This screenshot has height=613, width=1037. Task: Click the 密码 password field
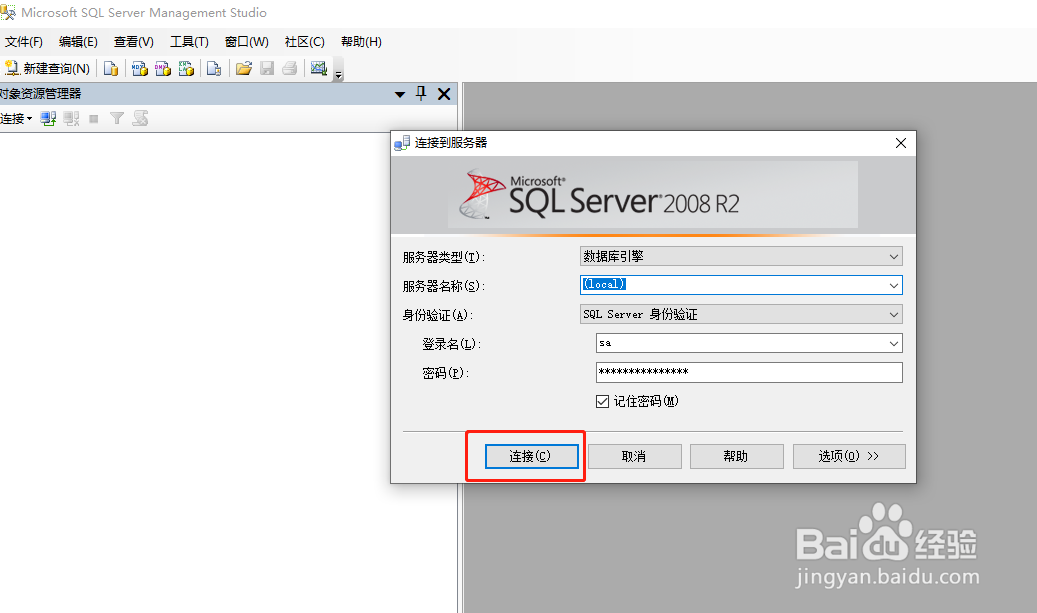[x=749, y=372]
